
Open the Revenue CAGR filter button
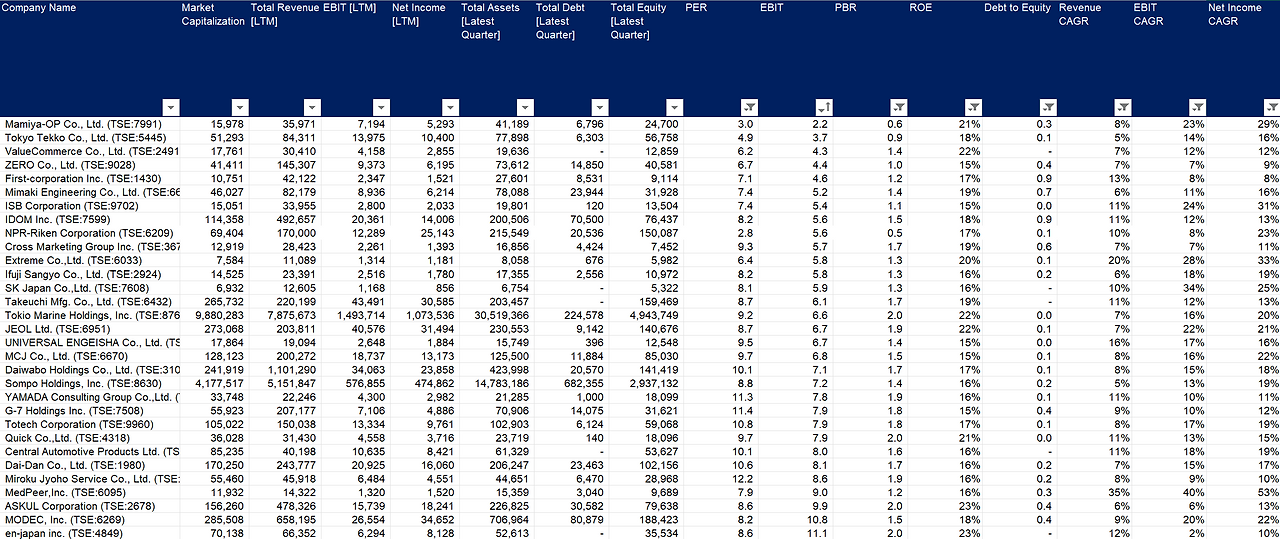pos(1122,107)
